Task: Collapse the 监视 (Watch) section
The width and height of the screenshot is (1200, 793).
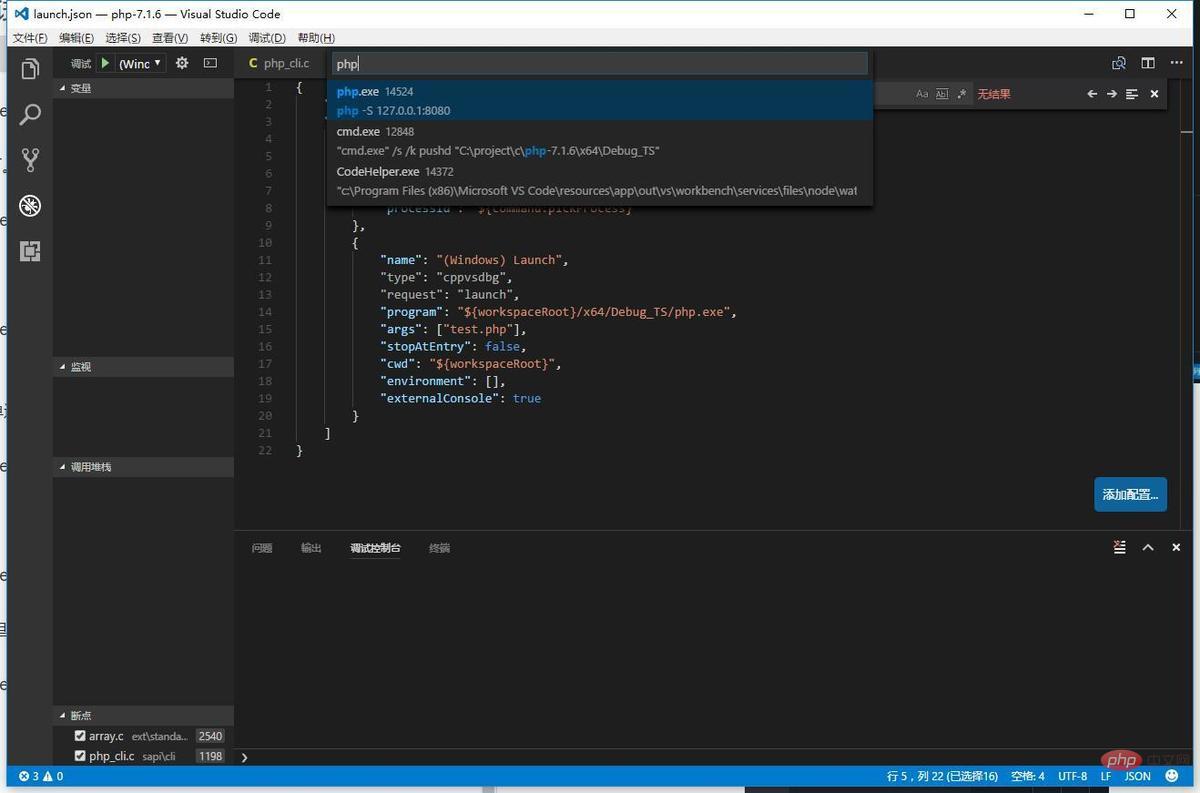Action: click(x=143, y=367)
